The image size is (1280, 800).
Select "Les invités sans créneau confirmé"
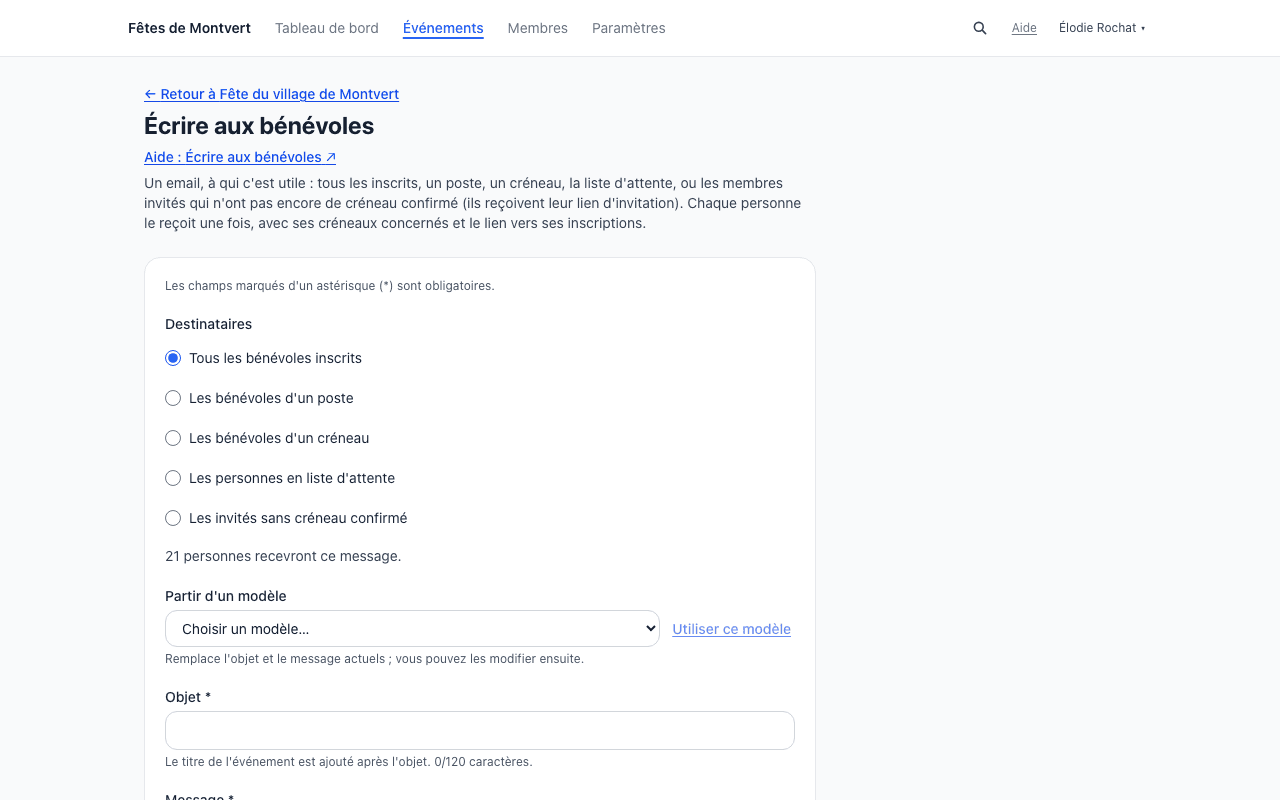click(x=173, y=518)
